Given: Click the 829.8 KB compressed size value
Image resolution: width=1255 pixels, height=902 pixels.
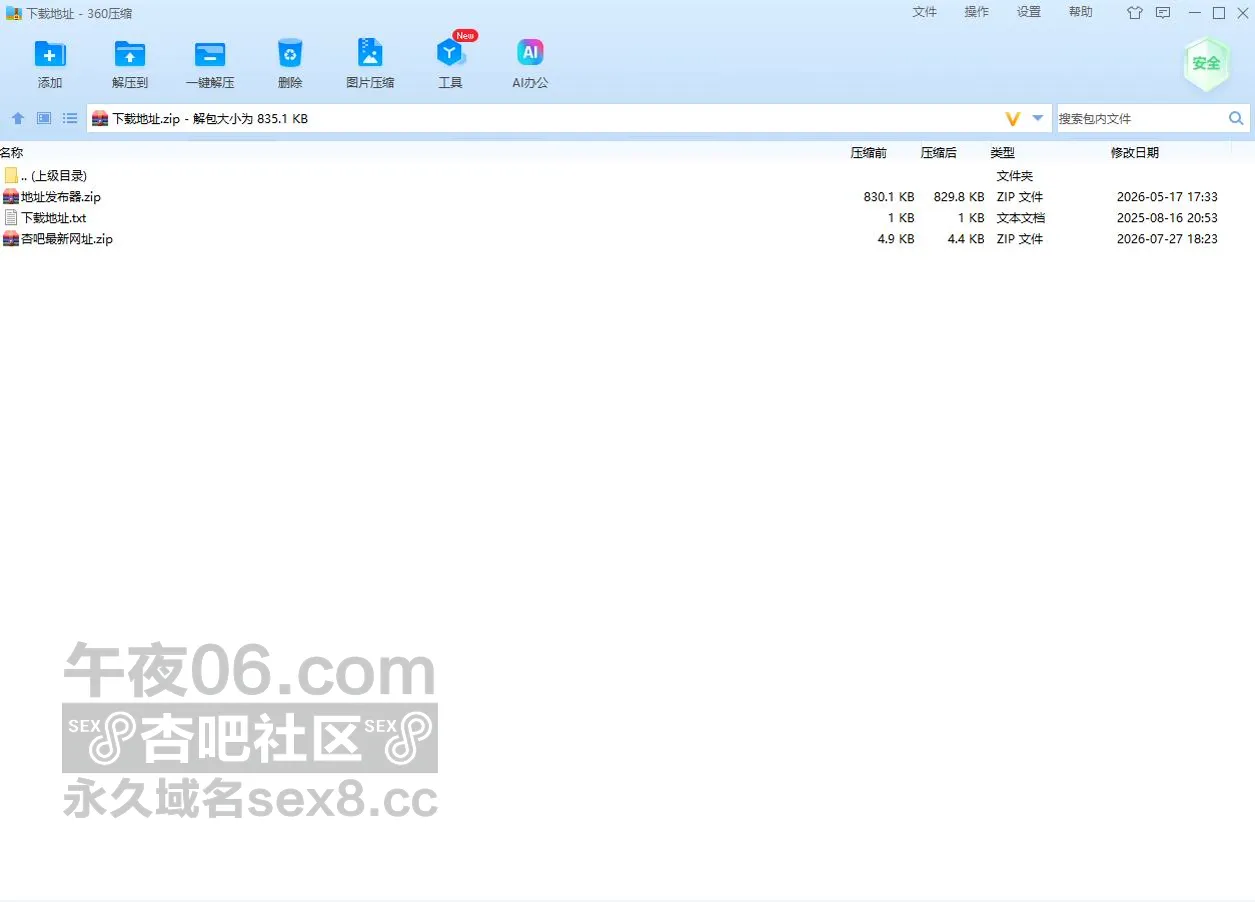Looking at the screenshot, I should tap(959, 197).
